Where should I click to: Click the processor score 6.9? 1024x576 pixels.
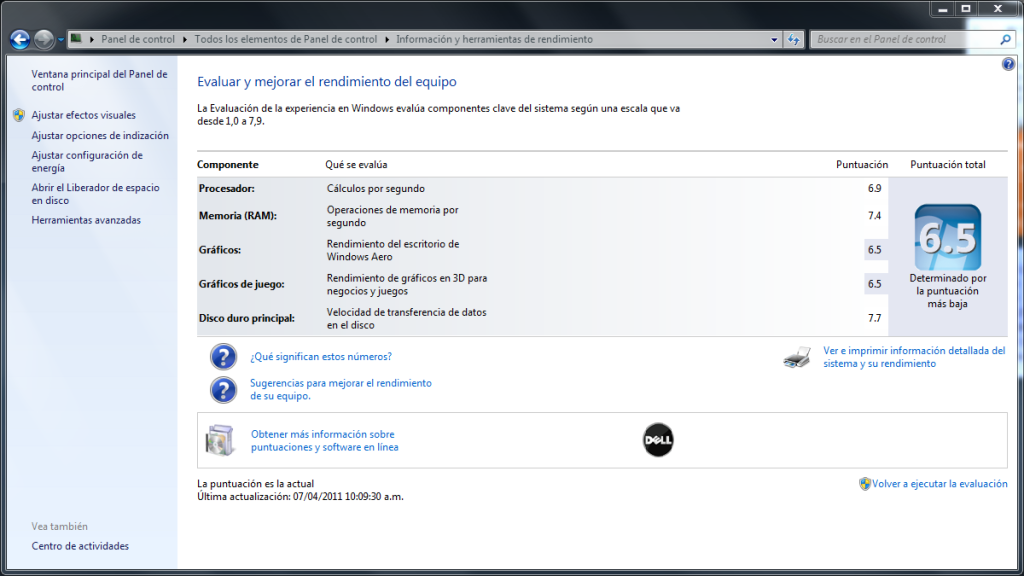[874, 189]
